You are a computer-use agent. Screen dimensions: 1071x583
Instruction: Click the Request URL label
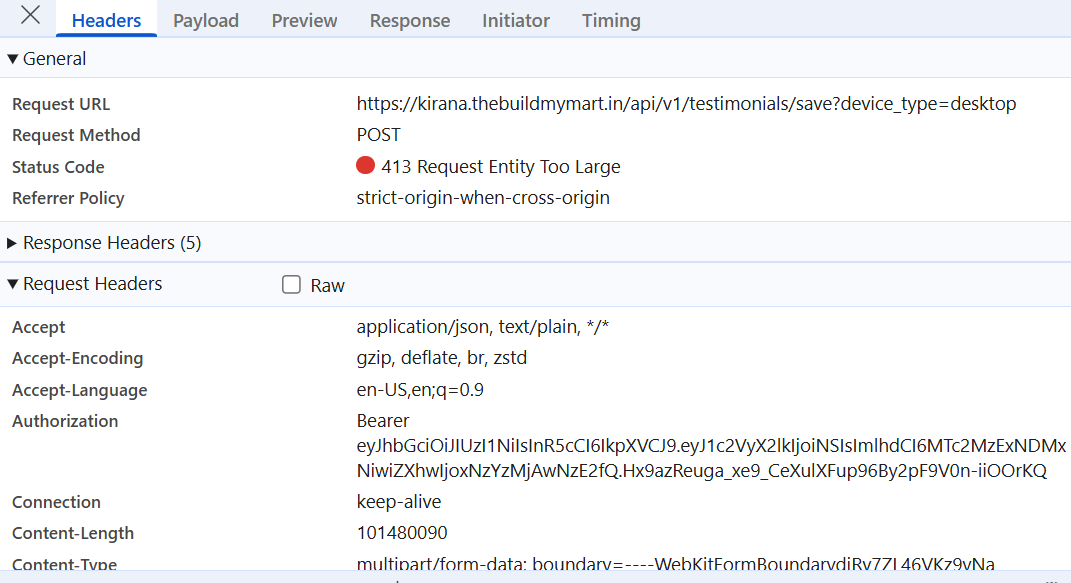(x=61, y=104)
